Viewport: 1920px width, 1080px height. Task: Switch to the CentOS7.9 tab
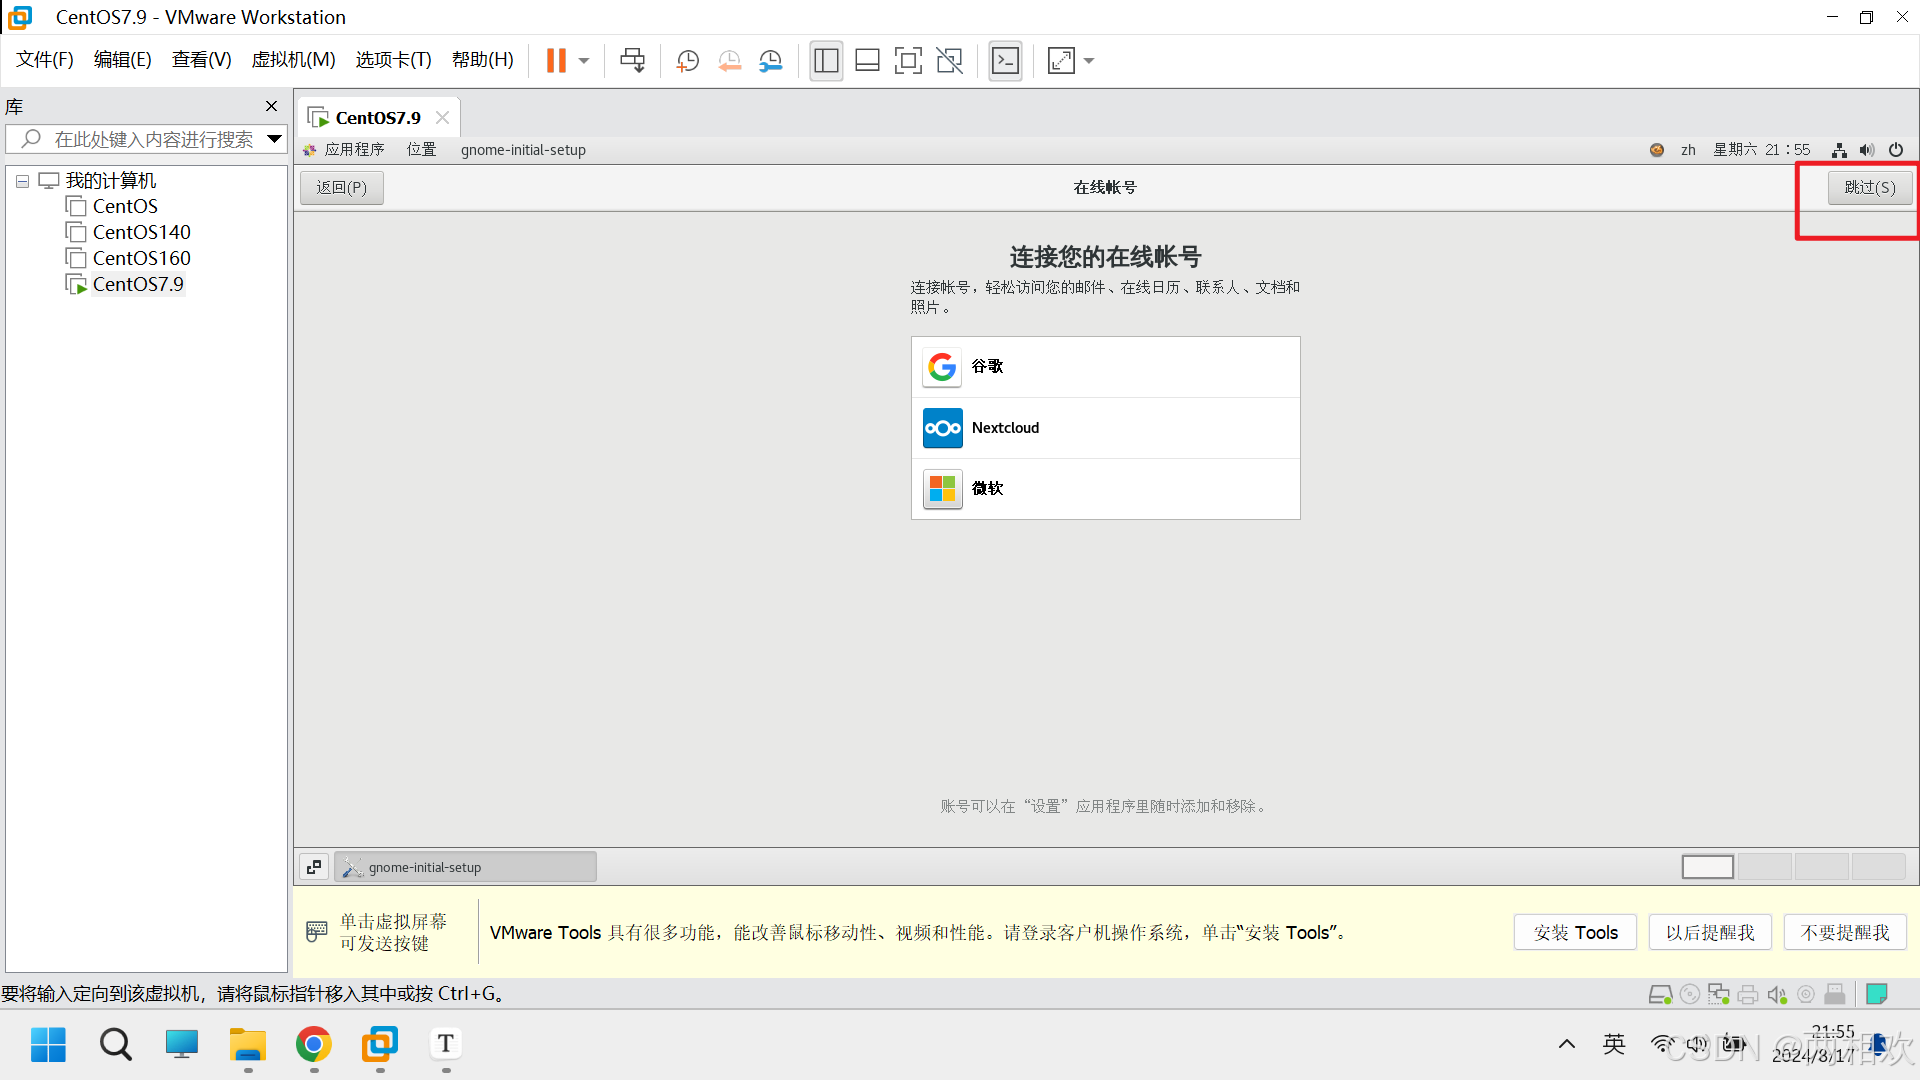coord(377,118)
